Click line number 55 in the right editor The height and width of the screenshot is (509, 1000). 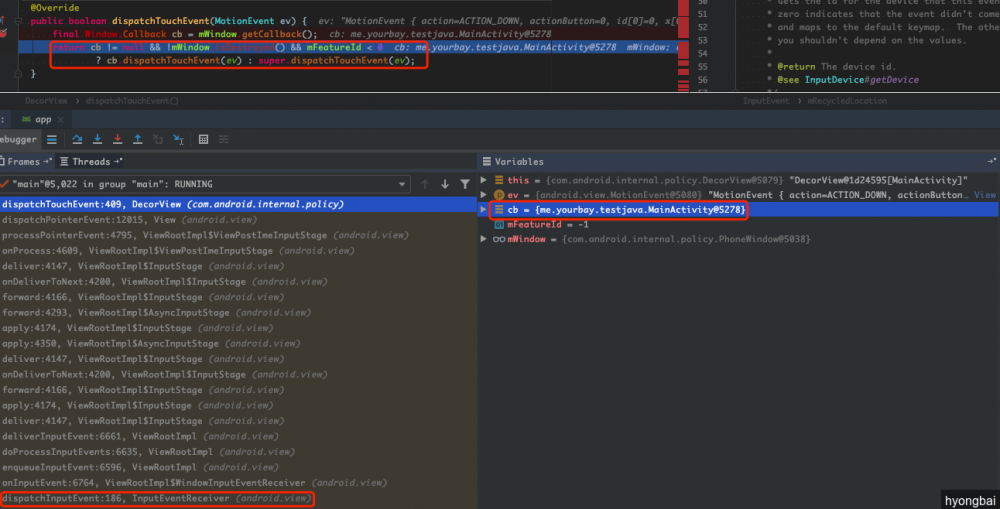[702, 66]
